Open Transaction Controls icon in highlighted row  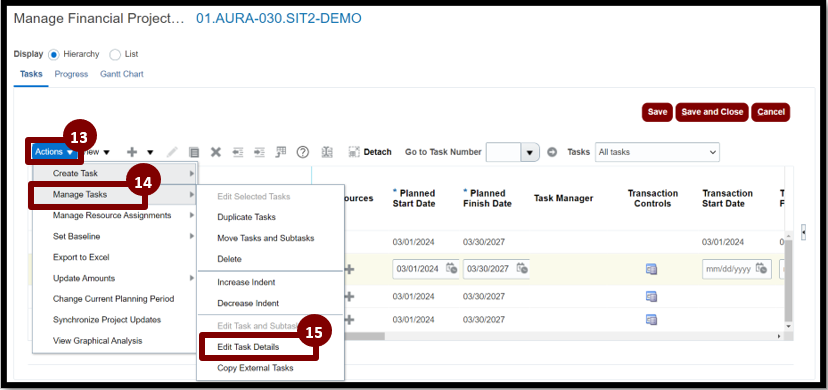click(652, 269)
